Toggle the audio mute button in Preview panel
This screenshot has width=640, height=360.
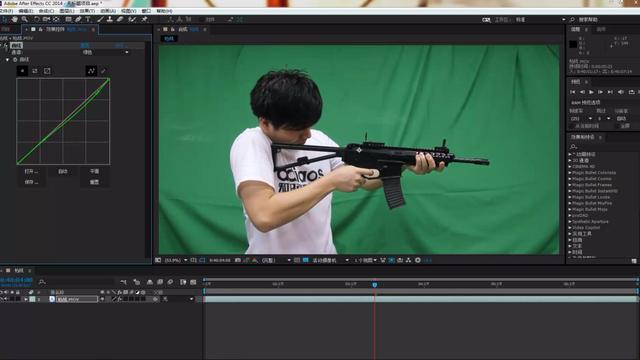click(621, 92)
